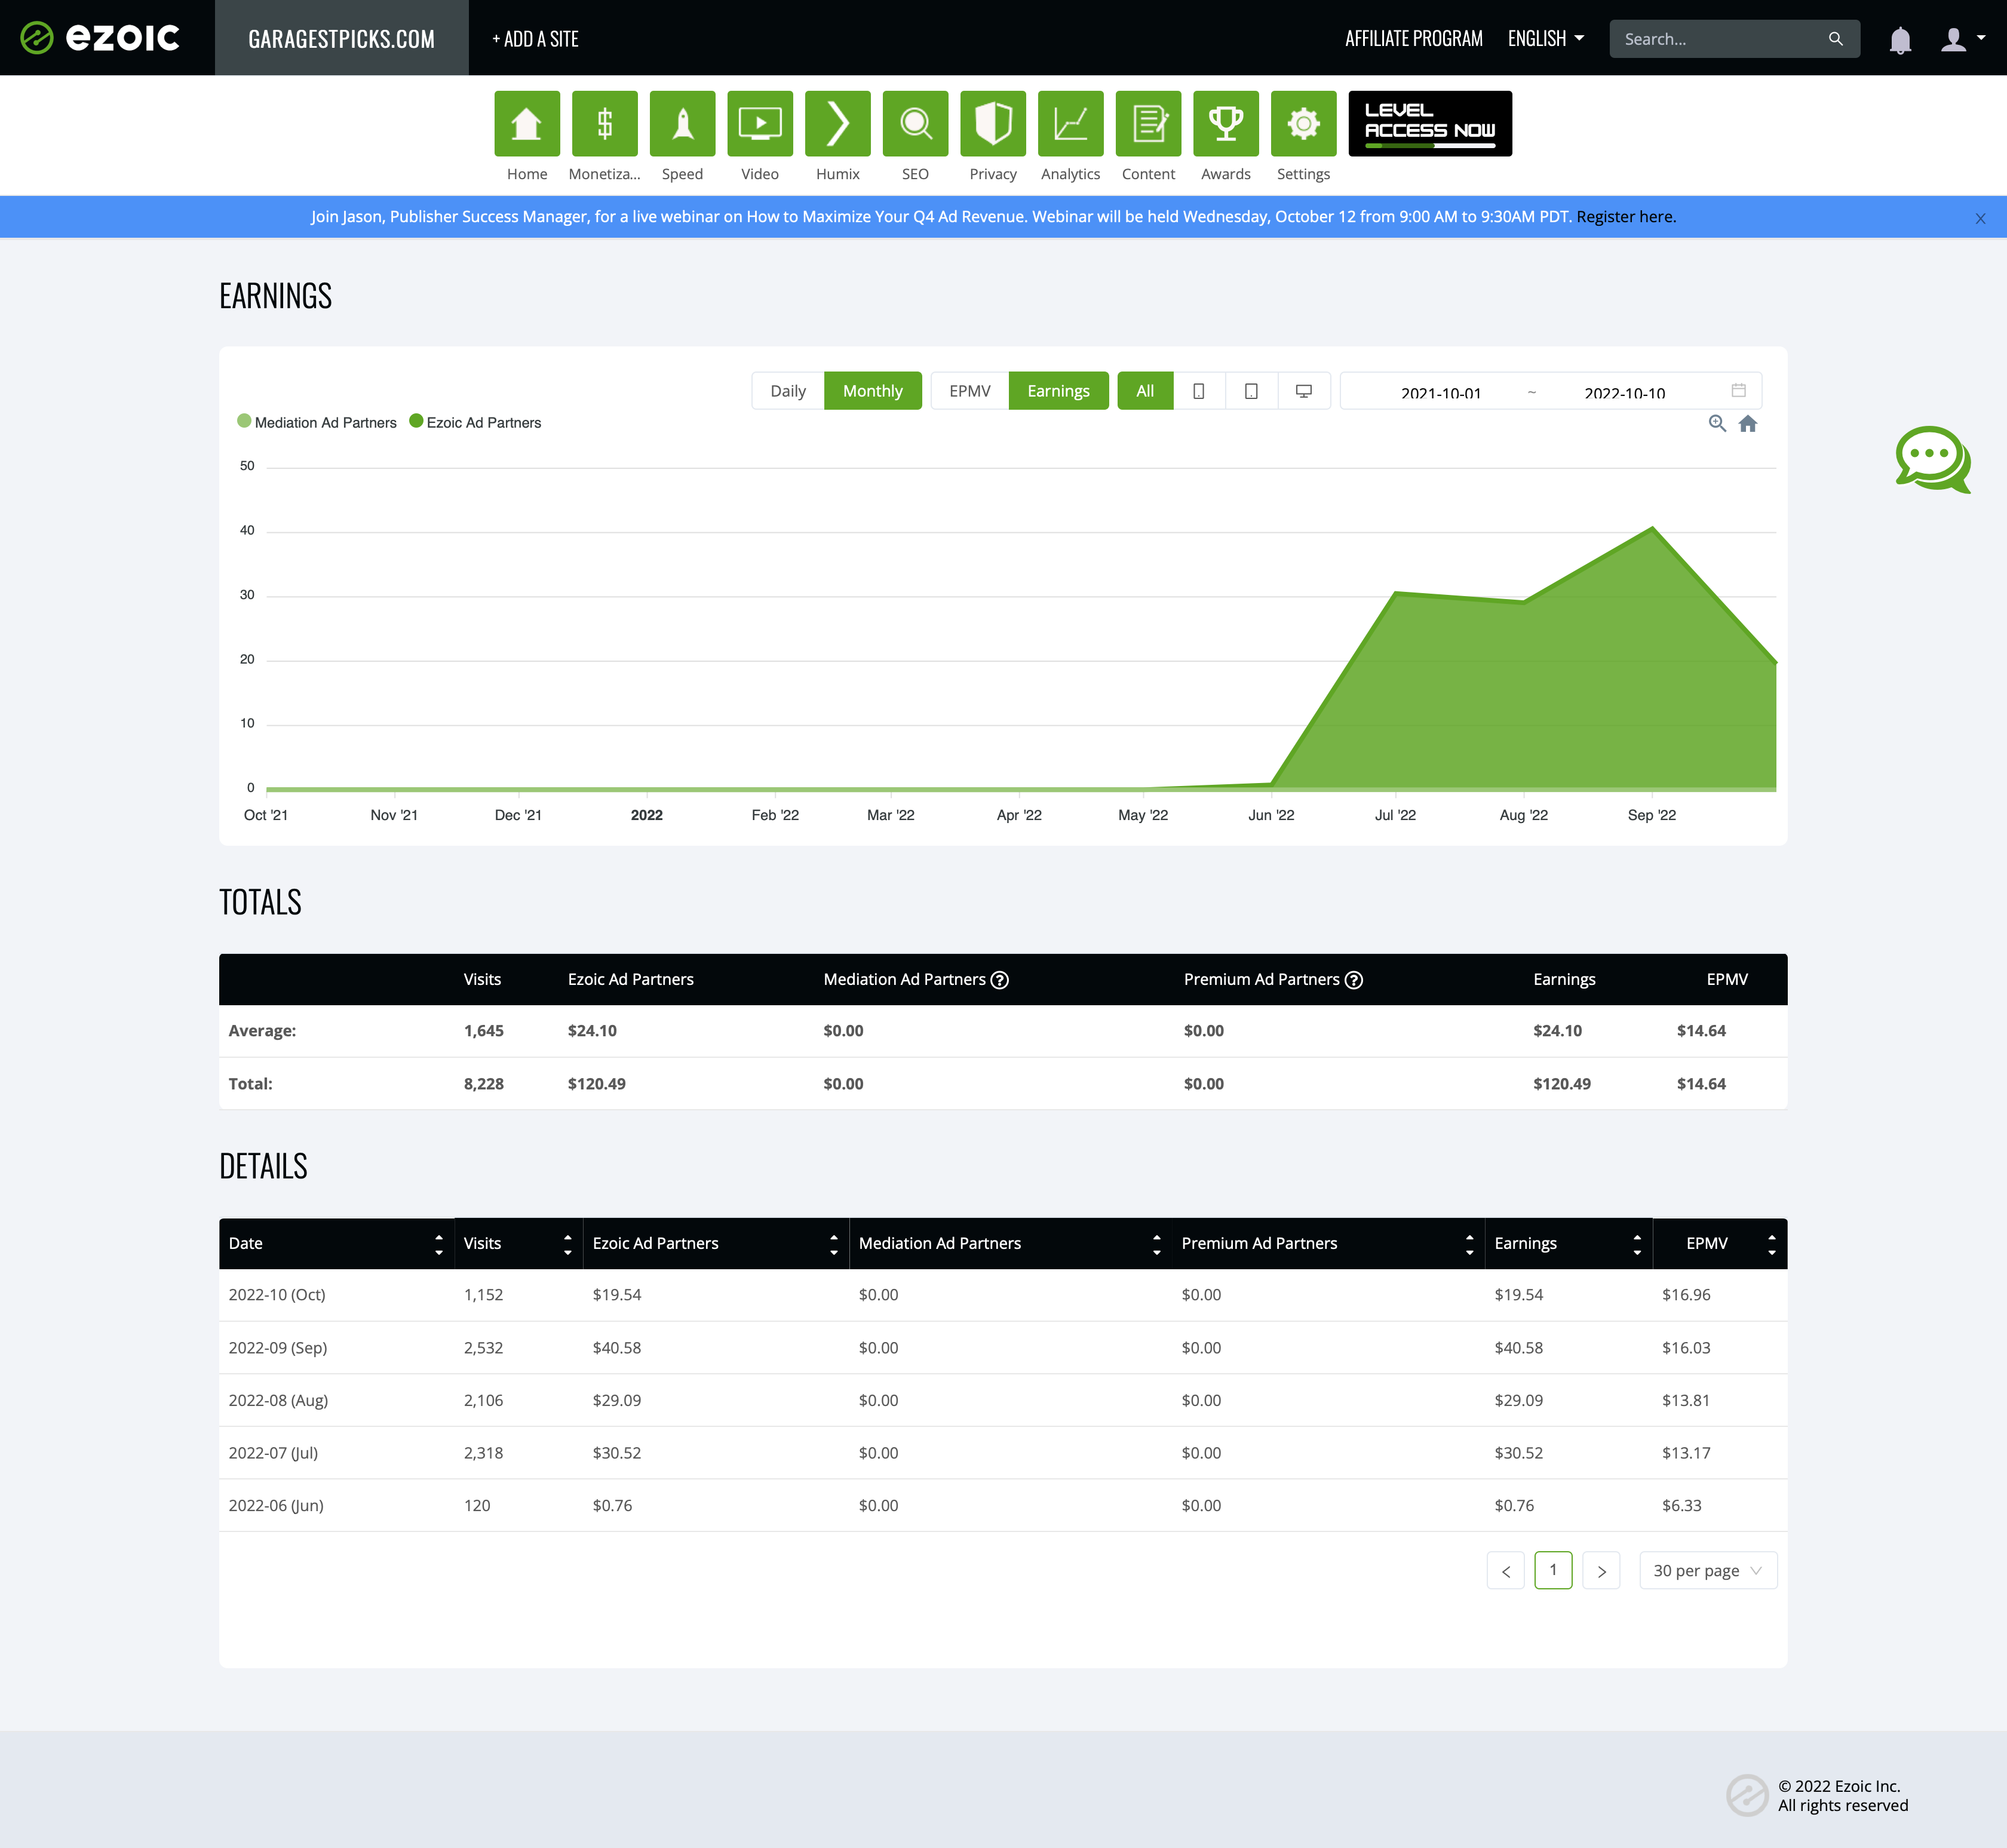Open the English language dropdown
The height and width of the screenshot is (1848, 2007).
(x=1545, y=39)
